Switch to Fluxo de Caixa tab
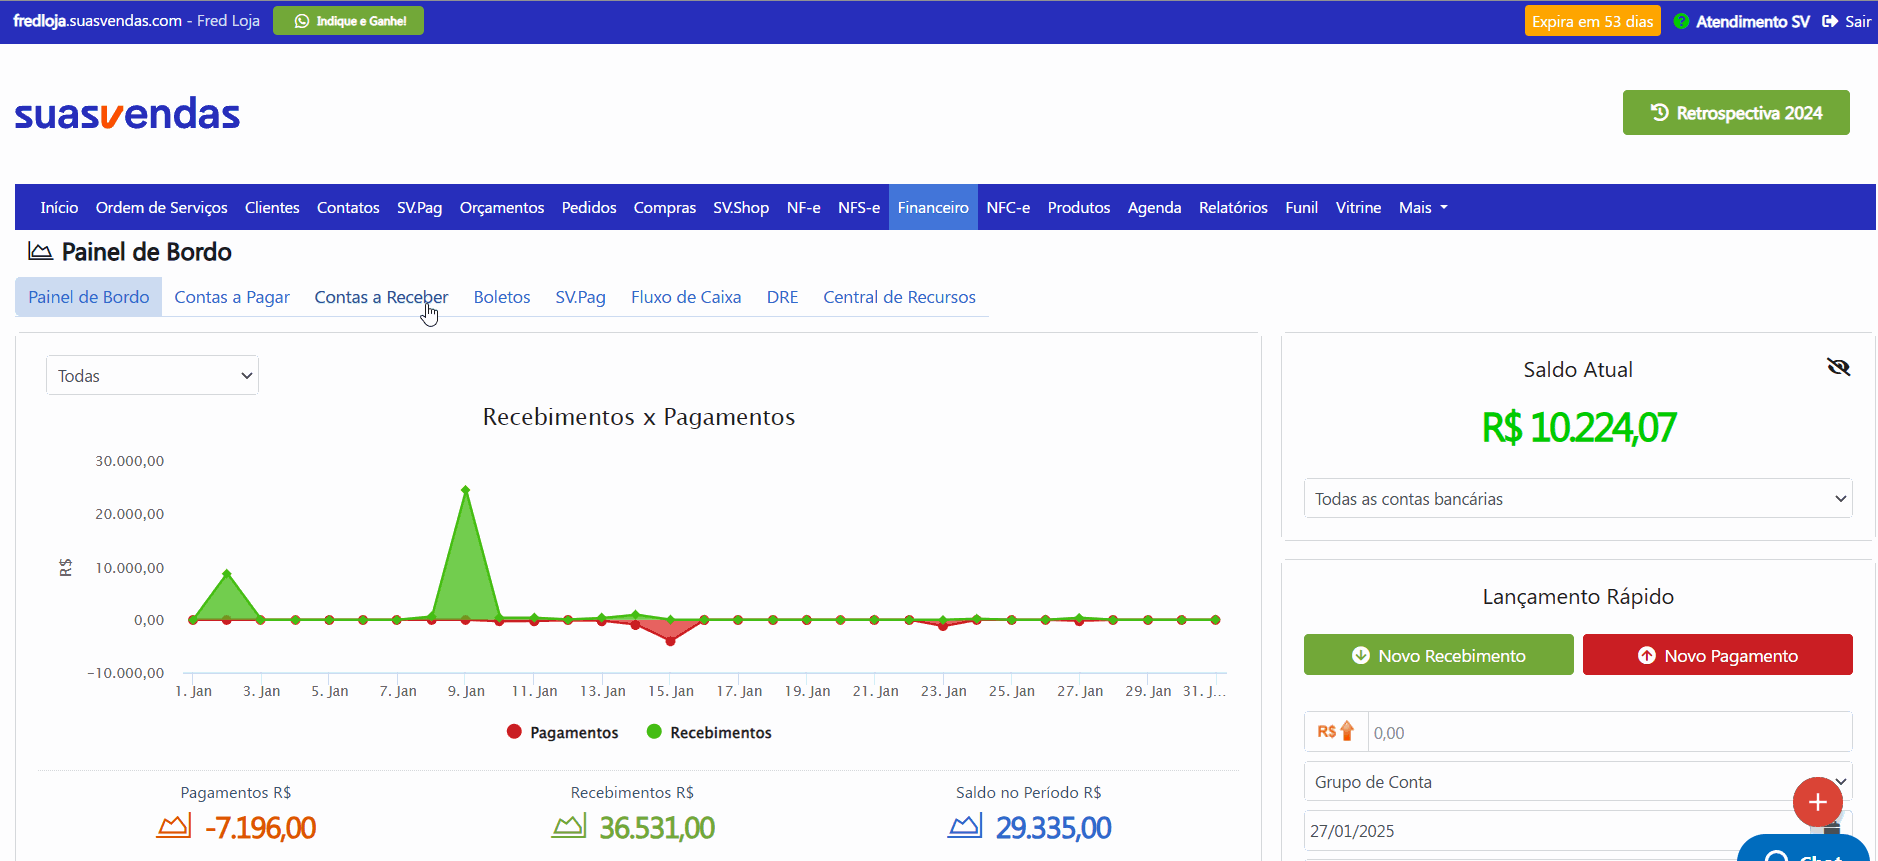The width and height of the screenshot is (1878, 861). click(x=686, y=297)
